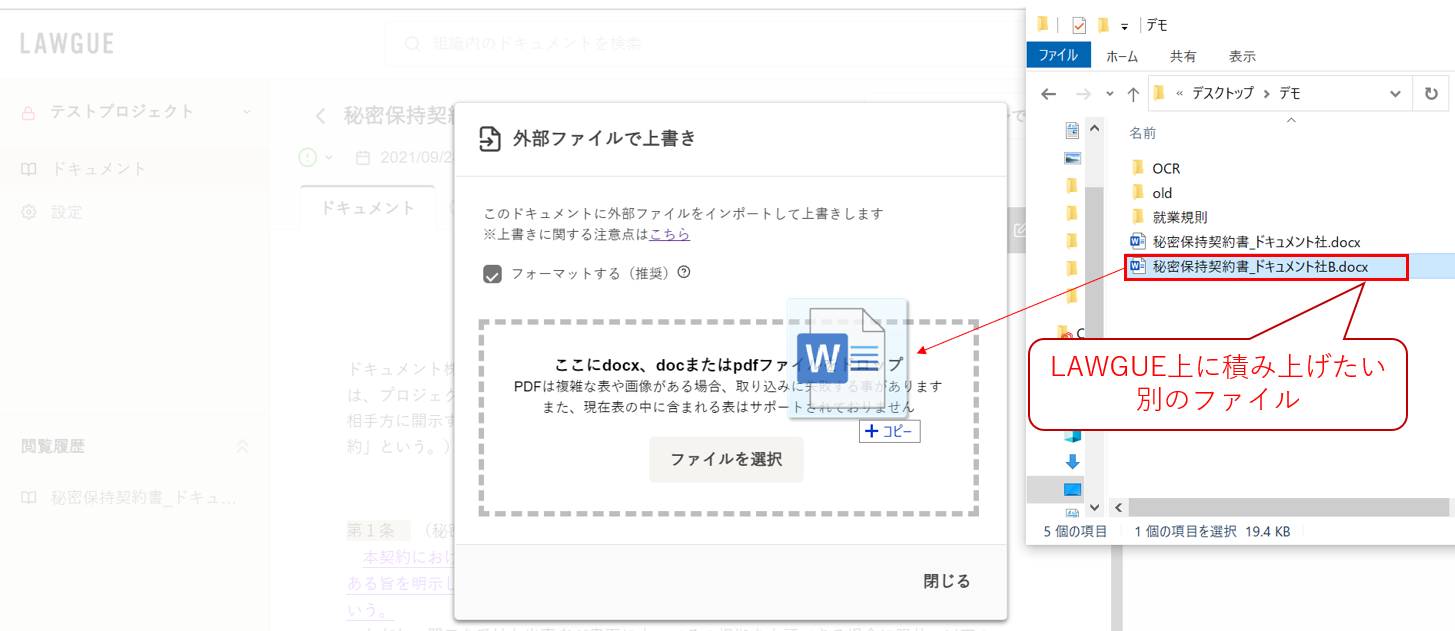
Task: Open the recent locations dropdown arrow
Action: coord(1110,94)
